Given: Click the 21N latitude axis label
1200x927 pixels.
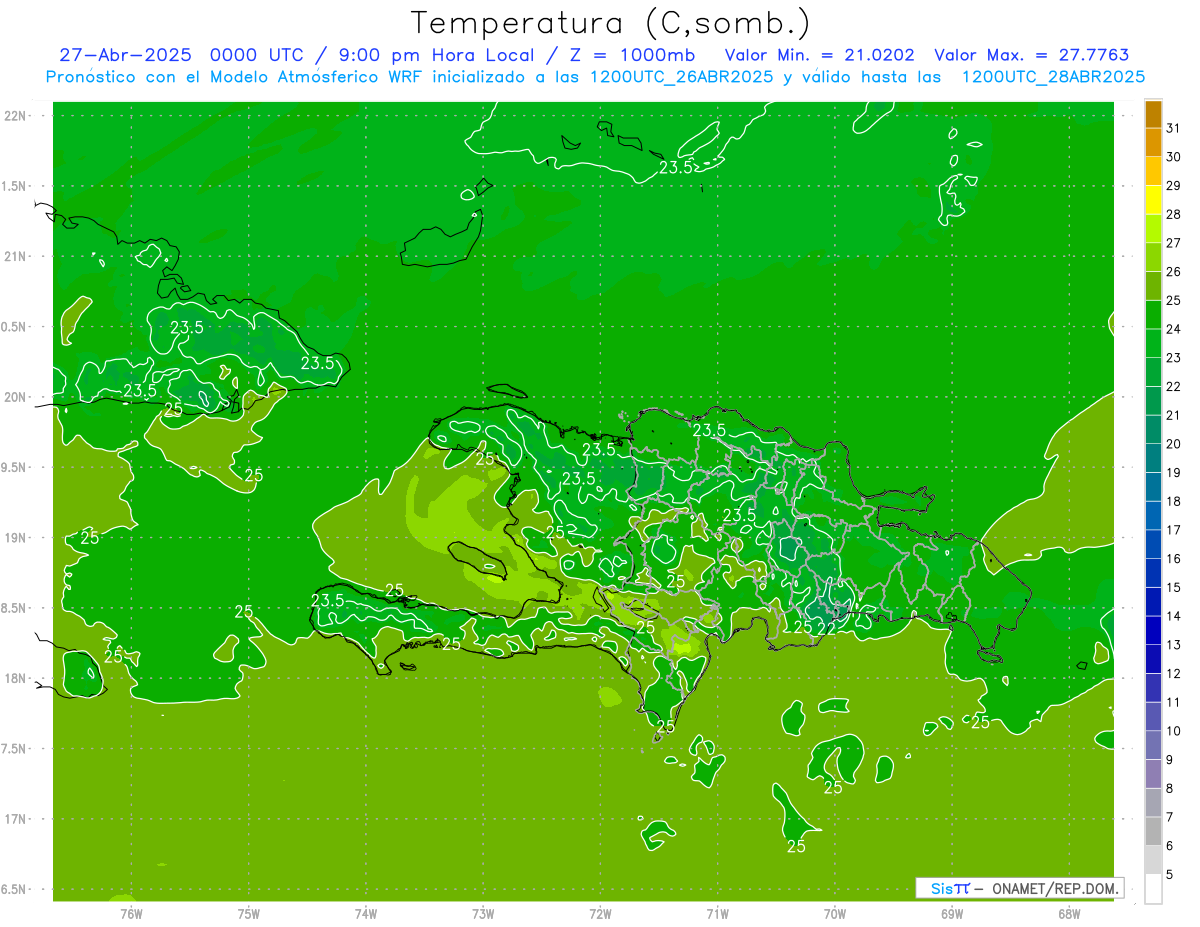Looking at the screenshot, I should click(14, 256).
